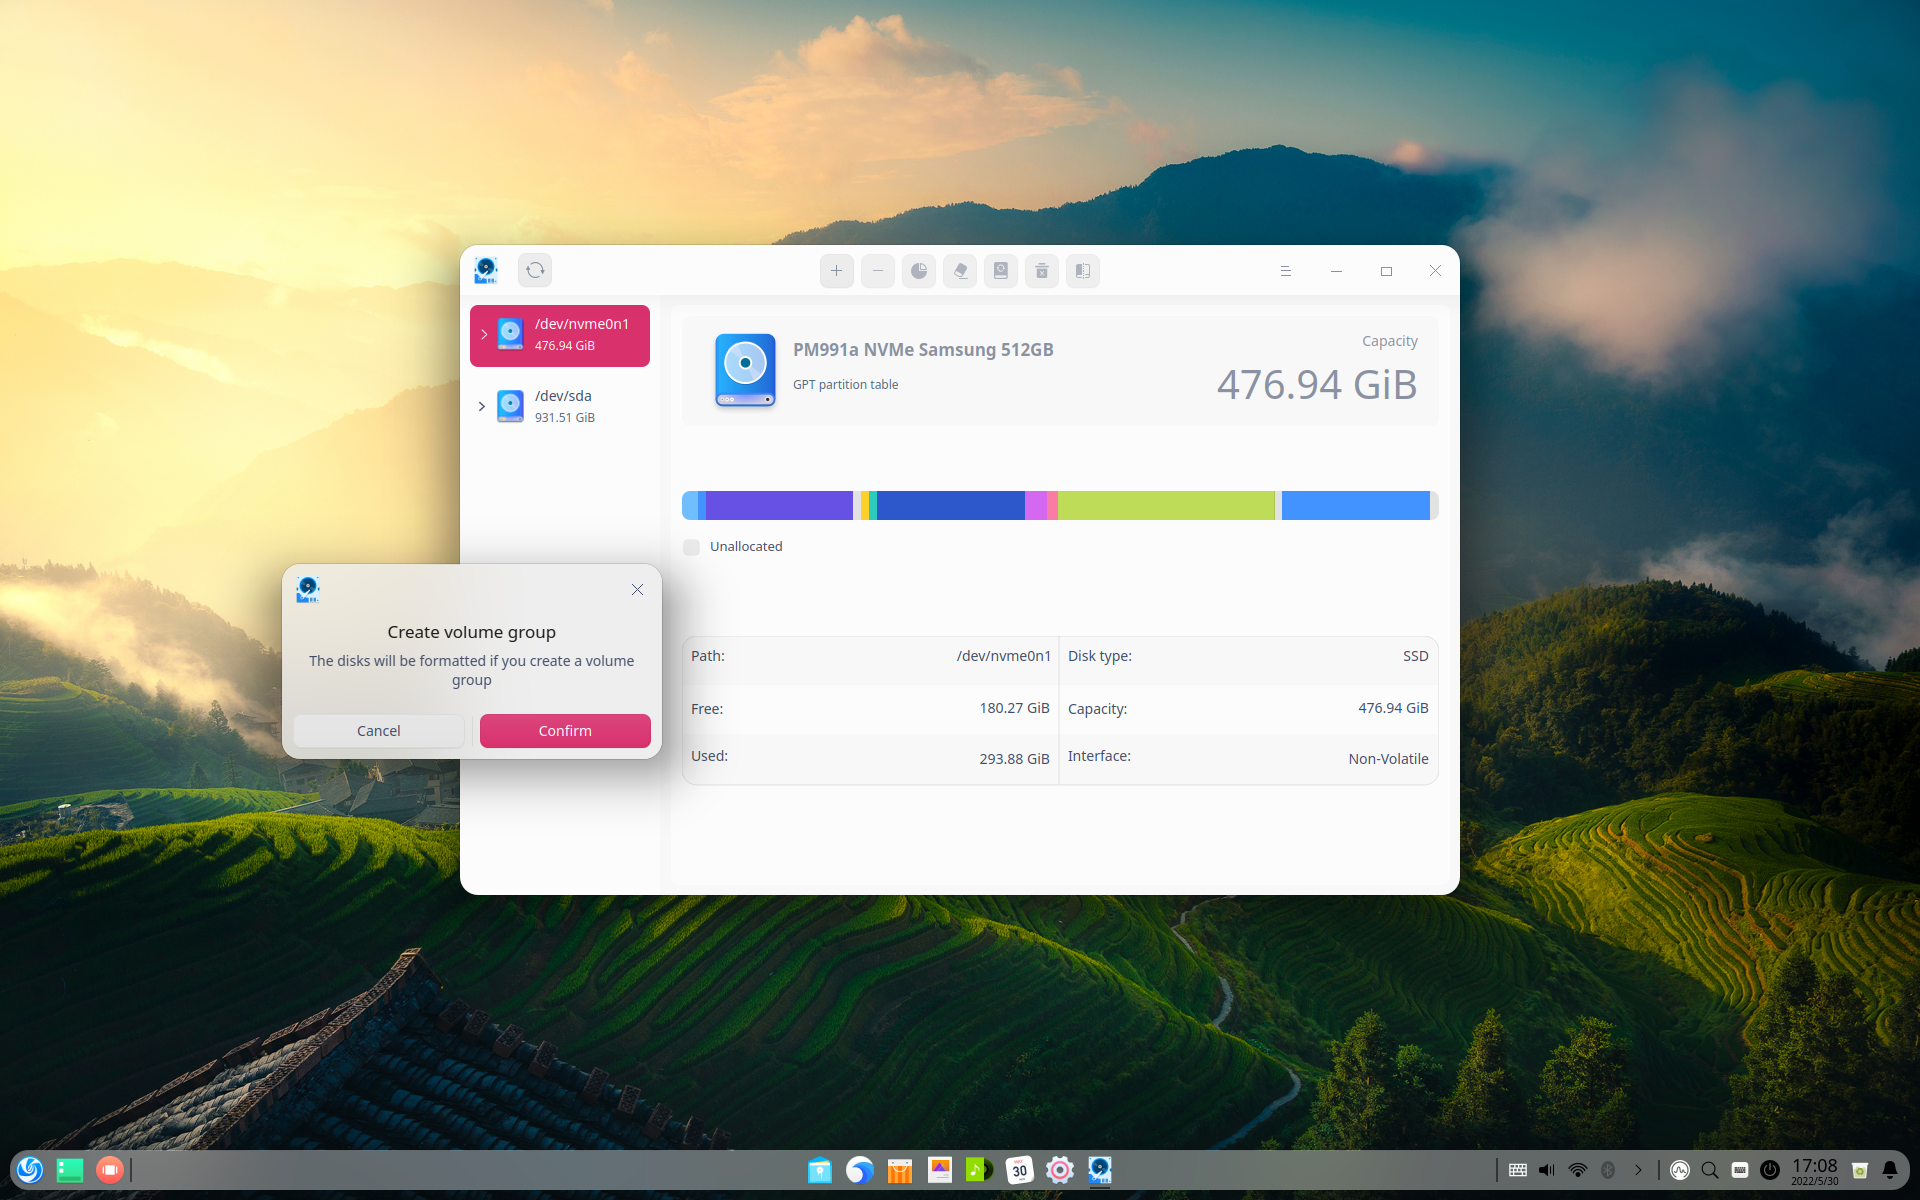
Task: Click the partition split icon on the toolbar
Action: coord(1082,270)
